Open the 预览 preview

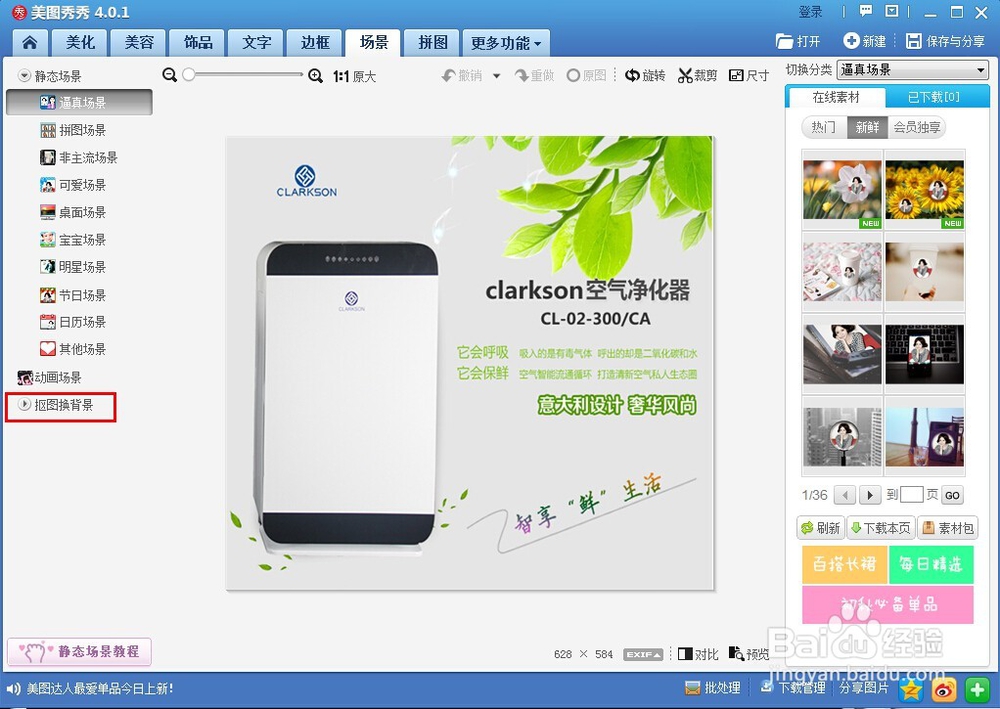[749, 654]
